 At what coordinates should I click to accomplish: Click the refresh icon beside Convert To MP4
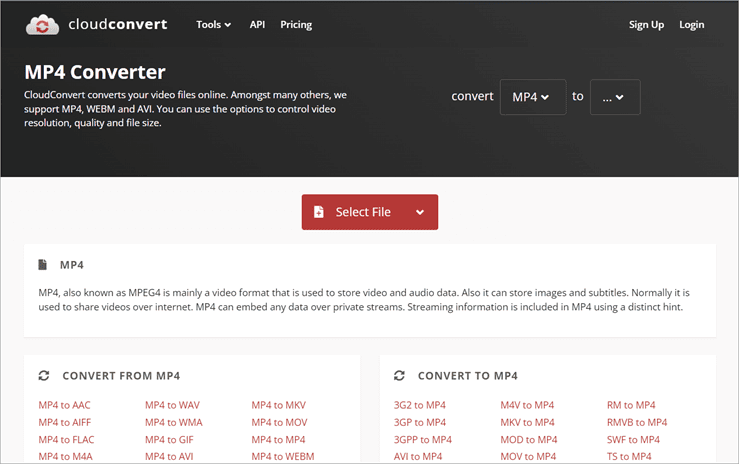click(399, 376)
